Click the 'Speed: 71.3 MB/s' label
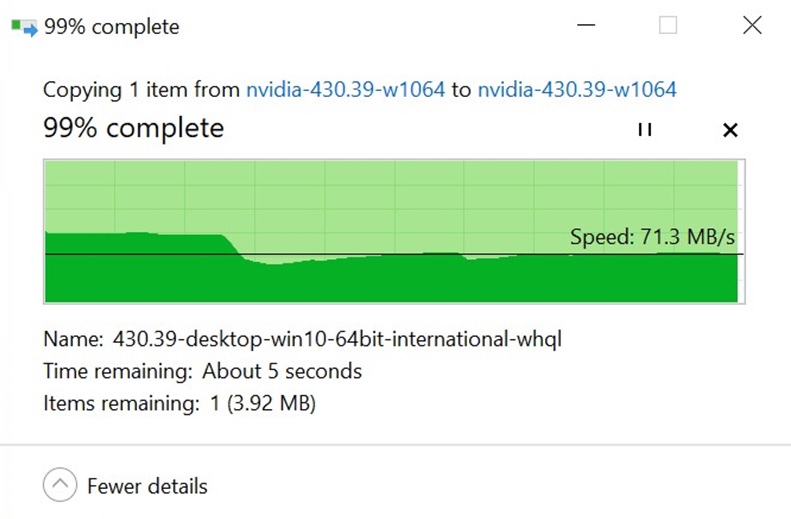Viewport: 791px width, 519px height. (x=652, y=237)
